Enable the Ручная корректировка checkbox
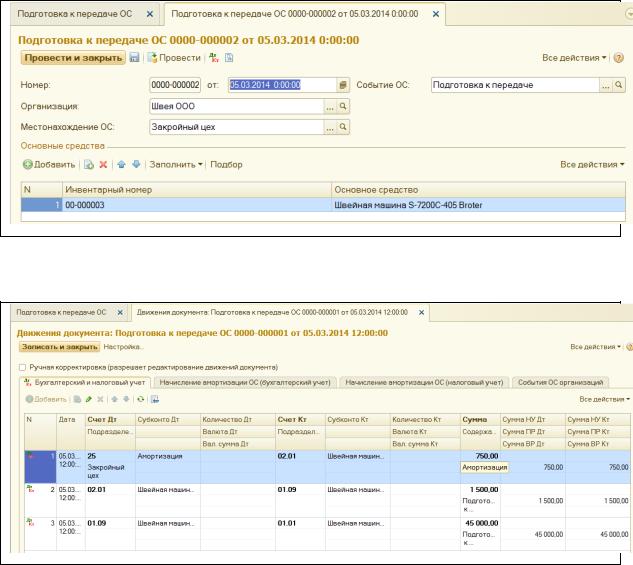 (22, 367)
